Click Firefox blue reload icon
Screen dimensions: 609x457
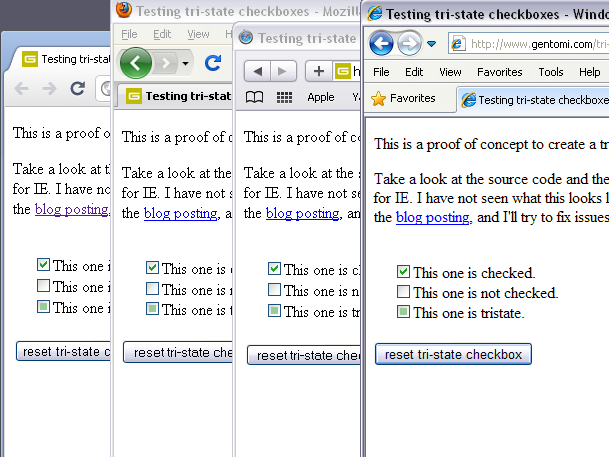click(x=213, y=63)
